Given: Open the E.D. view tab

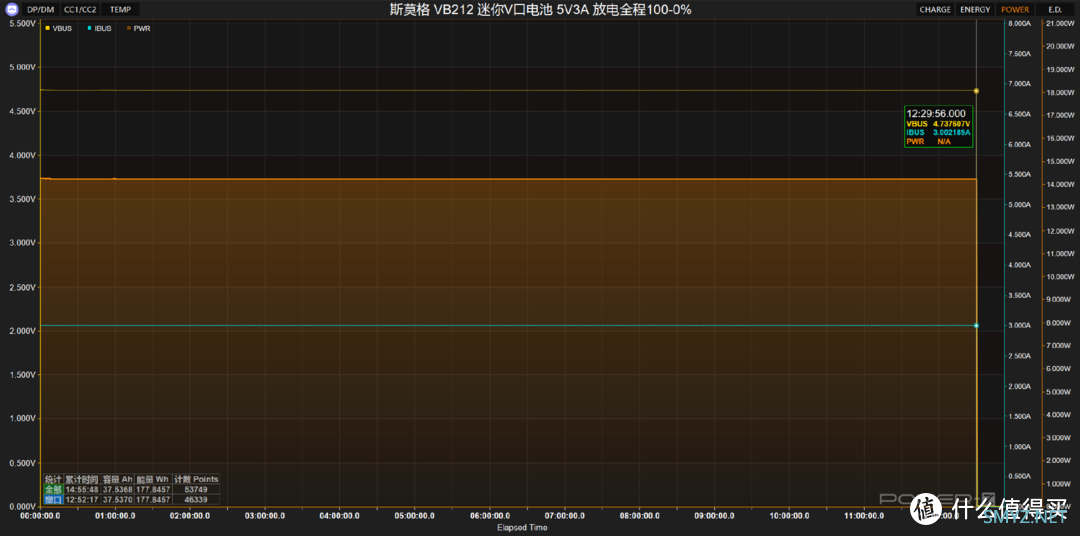Looking at the screenshot, I should point(1055,10).
